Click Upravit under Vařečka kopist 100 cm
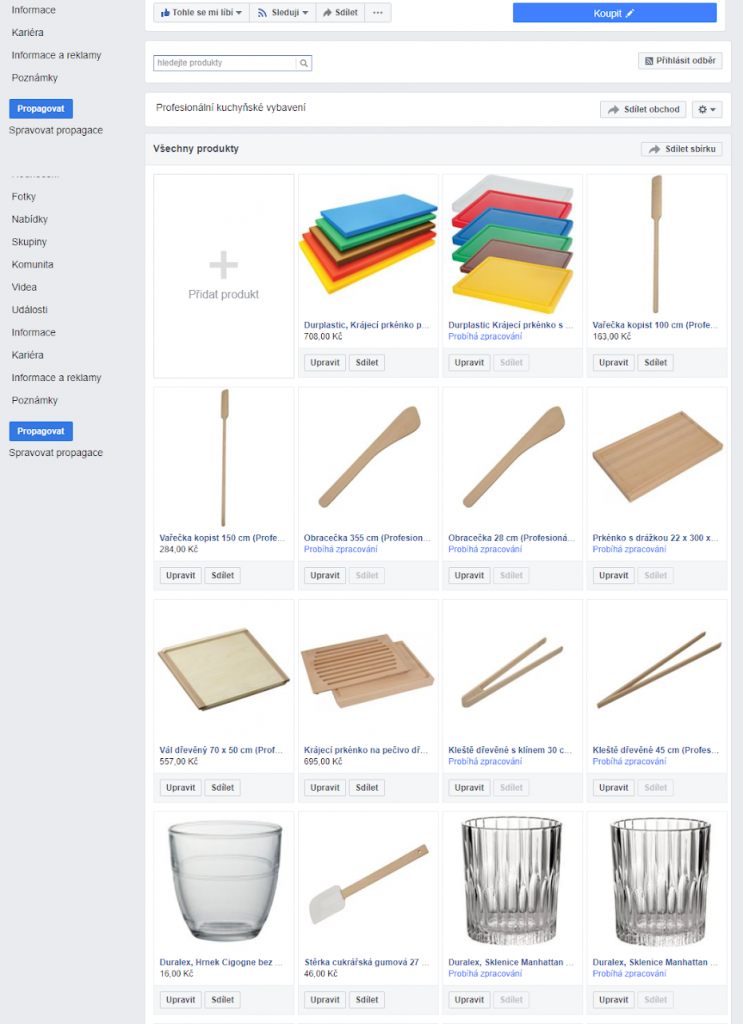The height and width of the screenshot is (1024, 743). tap(613, 363)
